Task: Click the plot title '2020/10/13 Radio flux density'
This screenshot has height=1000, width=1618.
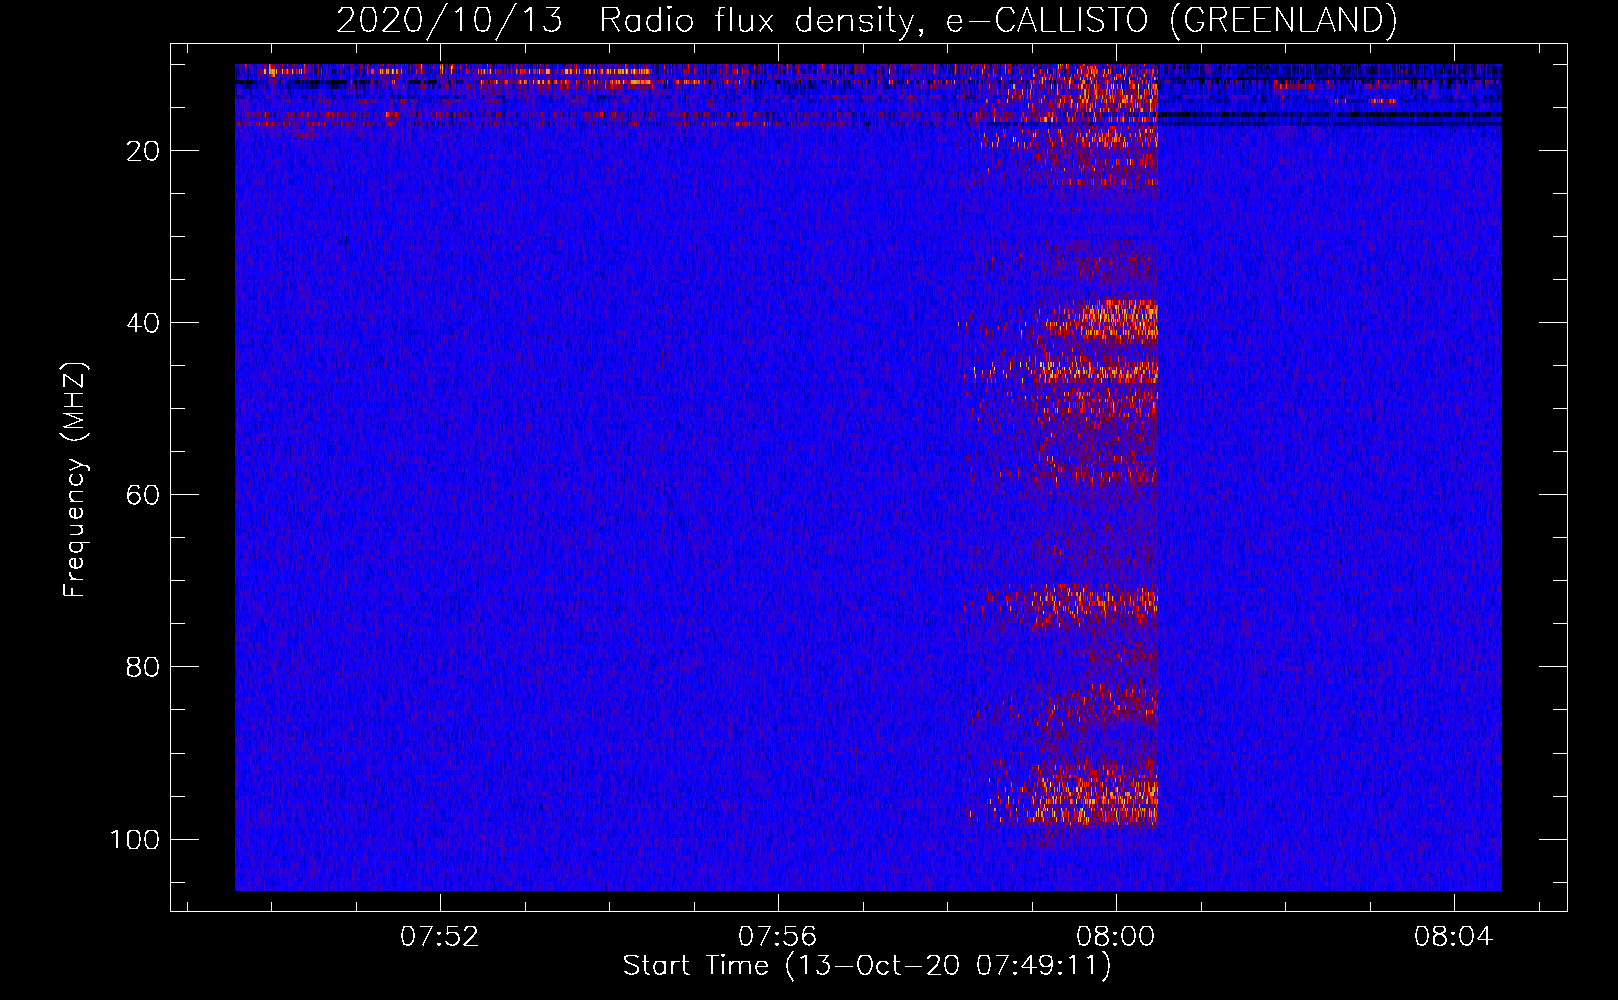Action: [866, 20]
